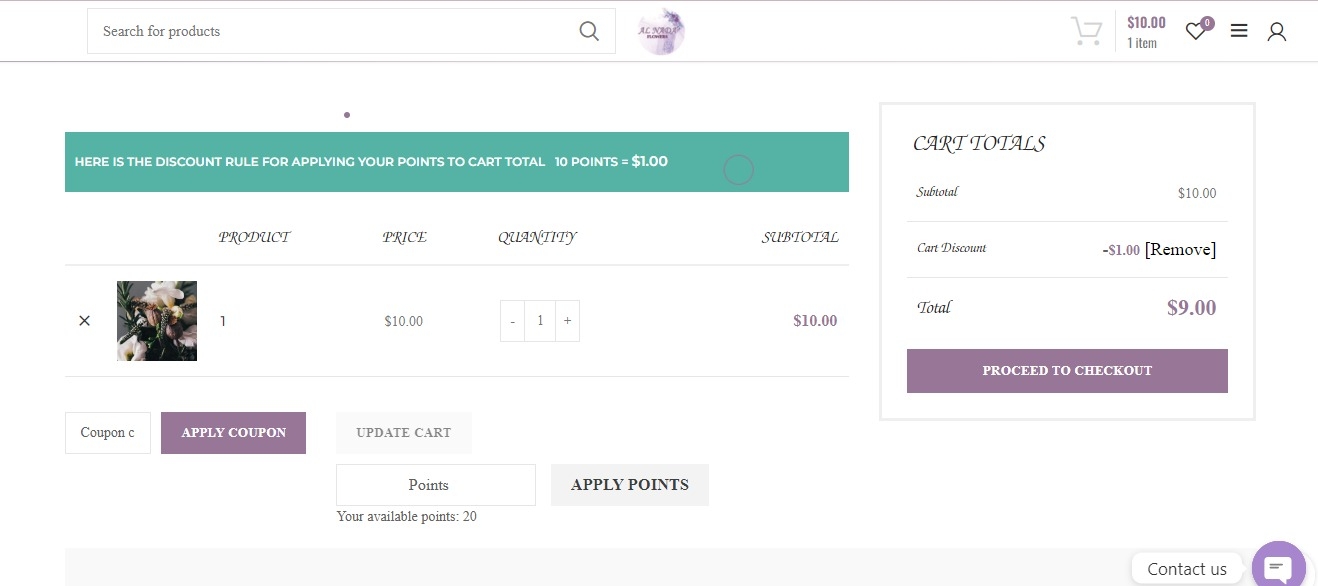Image resolution: width=1318 pixels, height=586 pixels.
Task: Click the Apply Points button
Action: pos(629,484)
